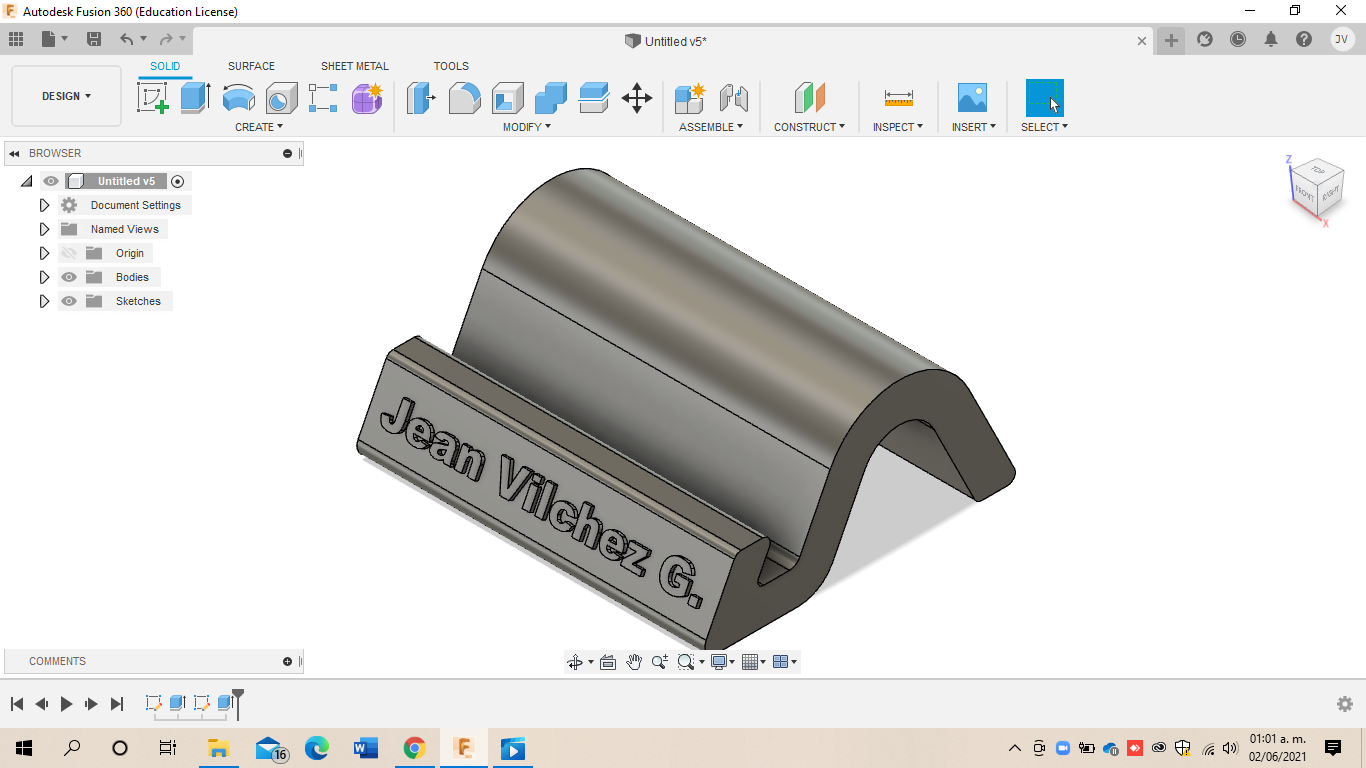The height and width of the screenshot is (768, 1366).
Task: Open the SELECT menu
Action: [1044, 127]
